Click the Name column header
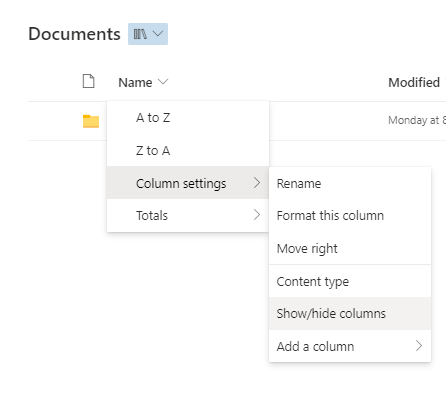This screenshot has width=446, height=416. (143, 82)
